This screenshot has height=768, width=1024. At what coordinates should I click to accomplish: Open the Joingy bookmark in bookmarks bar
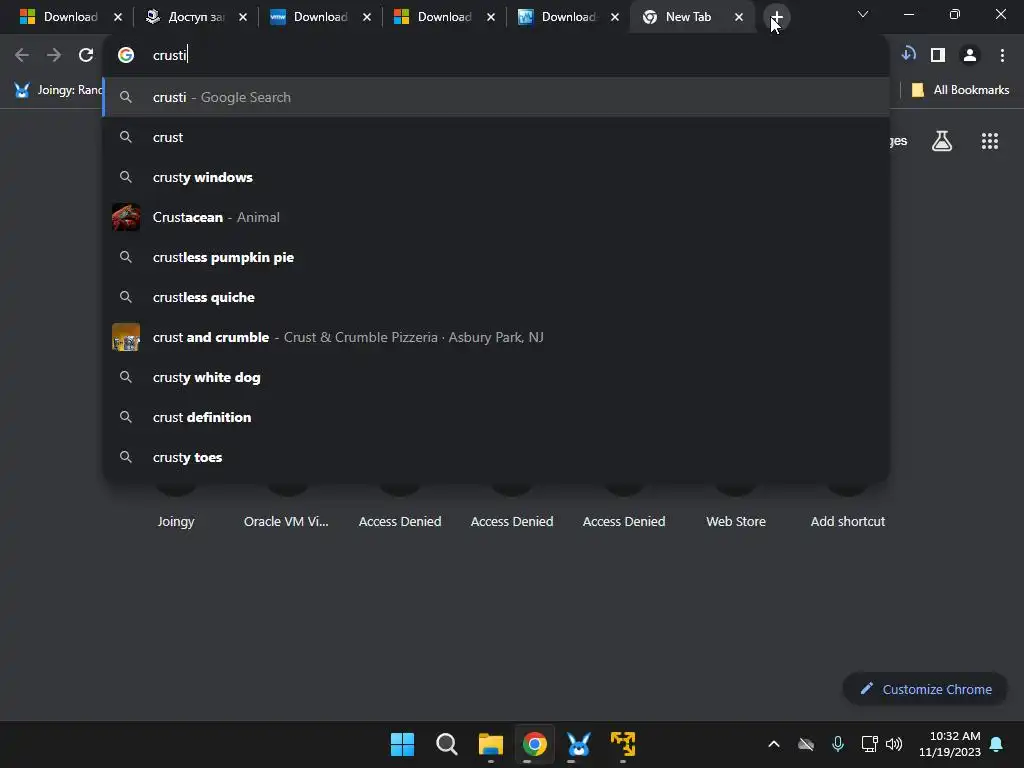pyautogui.click(x=57, y=90)
